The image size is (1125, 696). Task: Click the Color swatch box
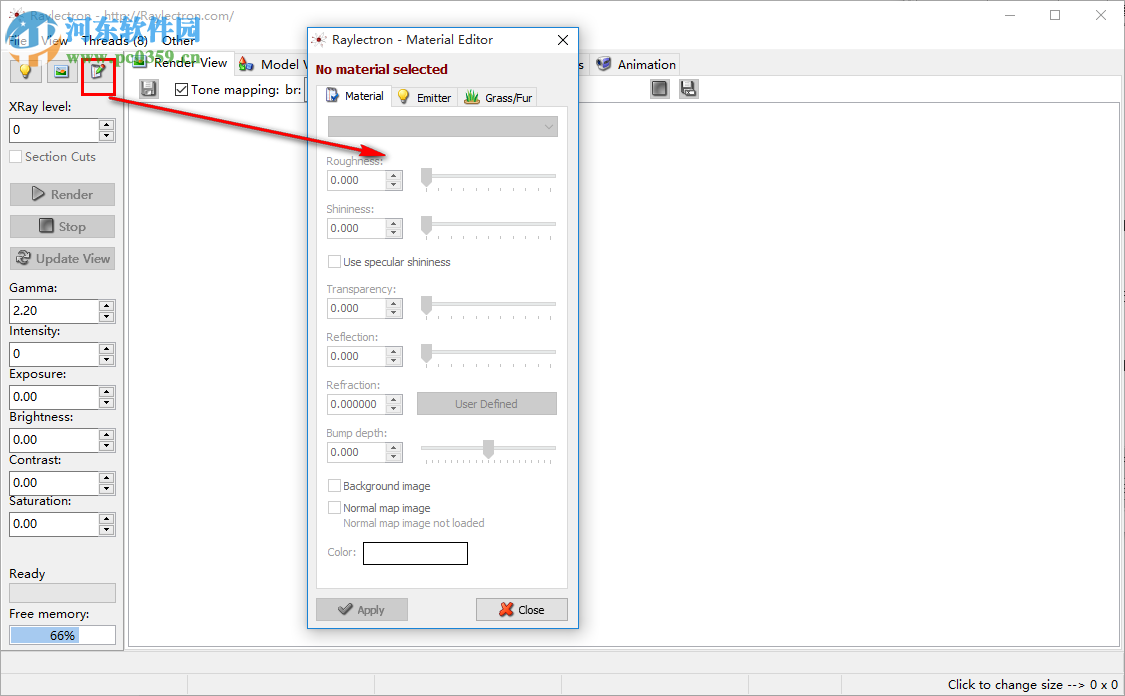(415, 553)
